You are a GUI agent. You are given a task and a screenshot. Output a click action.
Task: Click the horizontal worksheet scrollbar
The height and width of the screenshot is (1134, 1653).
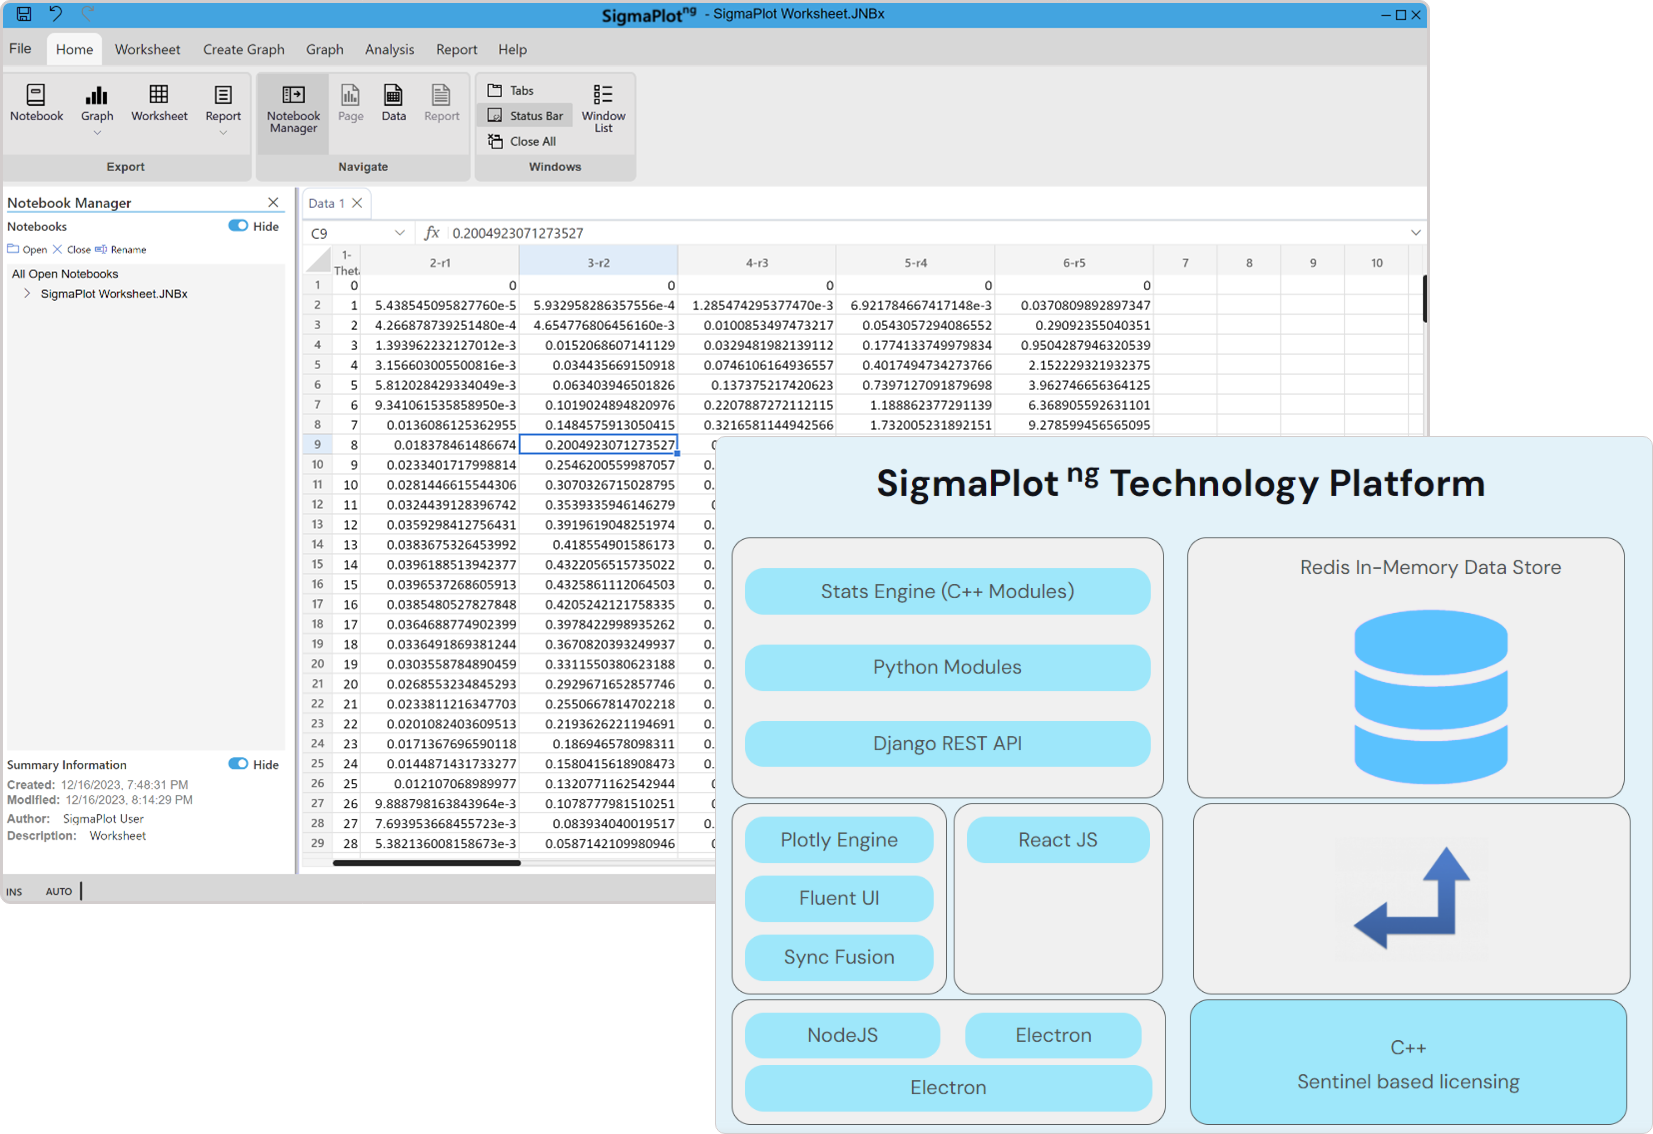pyautogui.click(x=427, y=863)
